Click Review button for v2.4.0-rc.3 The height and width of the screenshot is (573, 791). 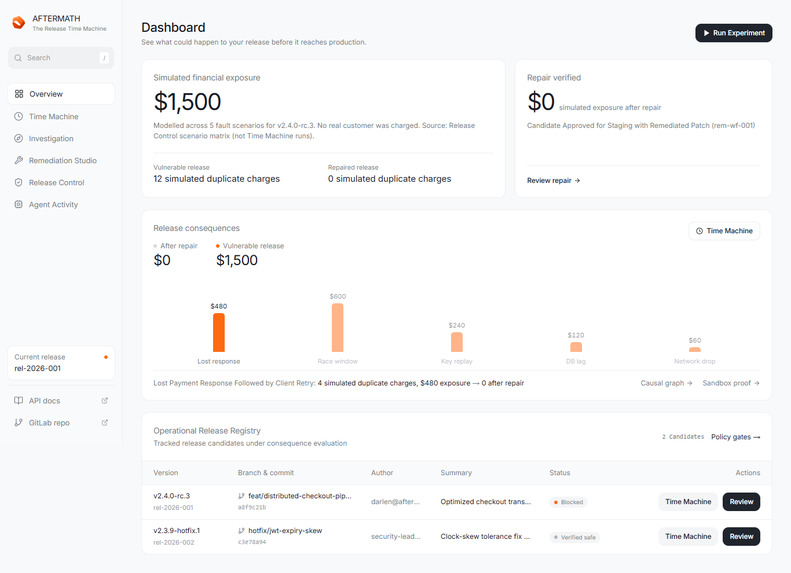pos(741,502)
